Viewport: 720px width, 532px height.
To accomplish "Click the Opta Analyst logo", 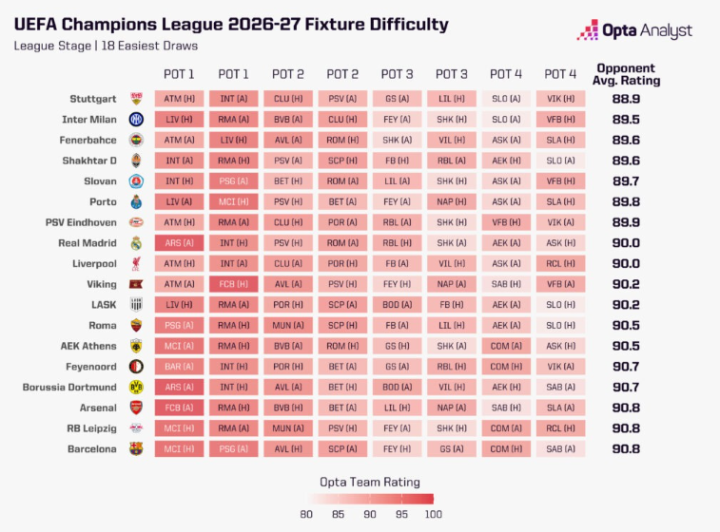I will 635,30.
